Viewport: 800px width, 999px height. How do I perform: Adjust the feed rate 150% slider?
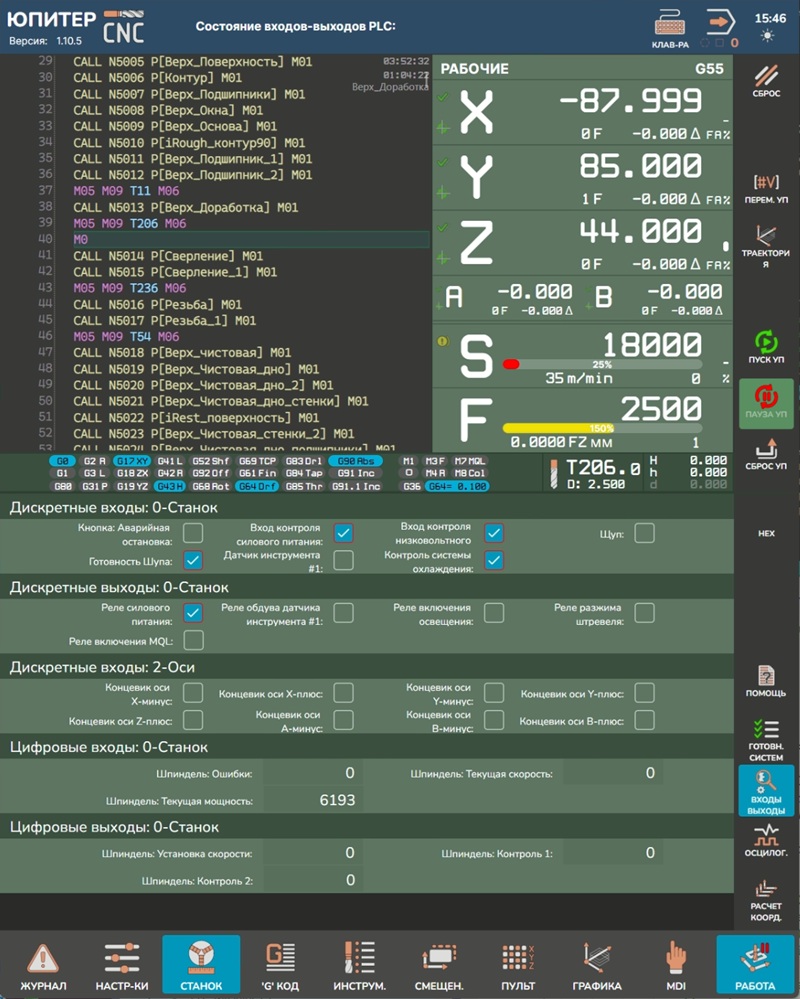602,428
